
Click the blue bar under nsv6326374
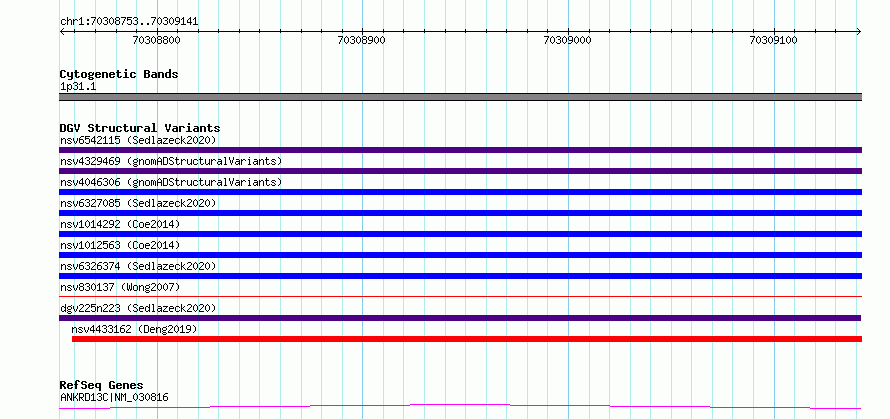(x=460, y=276)
